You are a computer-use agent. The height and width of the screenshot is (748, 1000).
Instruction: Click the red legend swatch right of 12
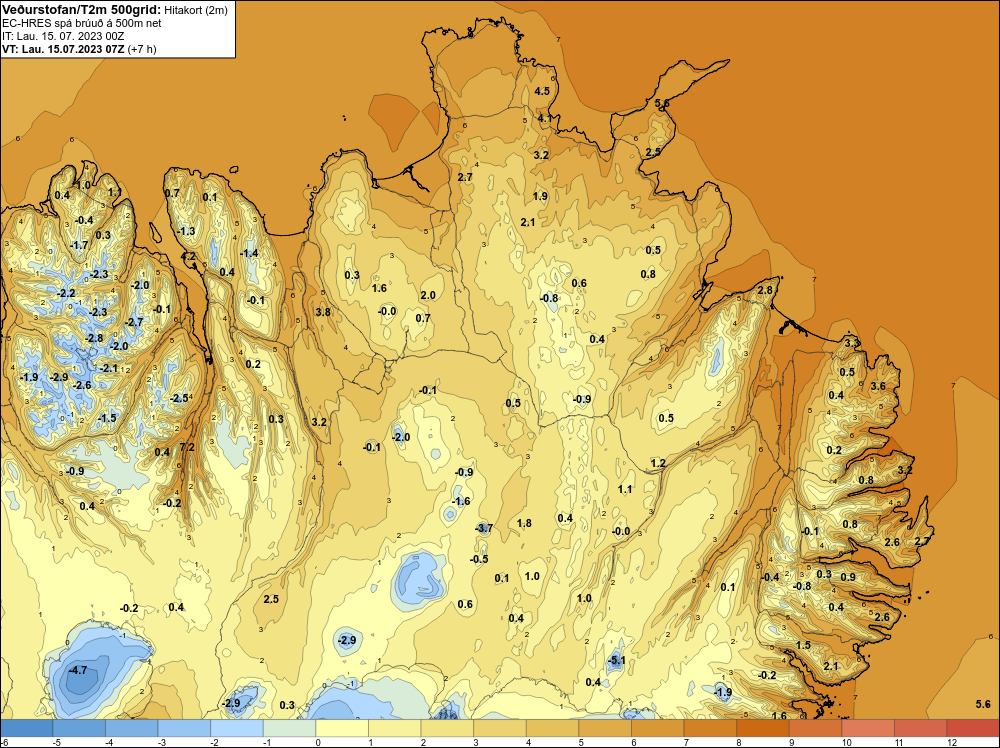click(x=973, y=728)
